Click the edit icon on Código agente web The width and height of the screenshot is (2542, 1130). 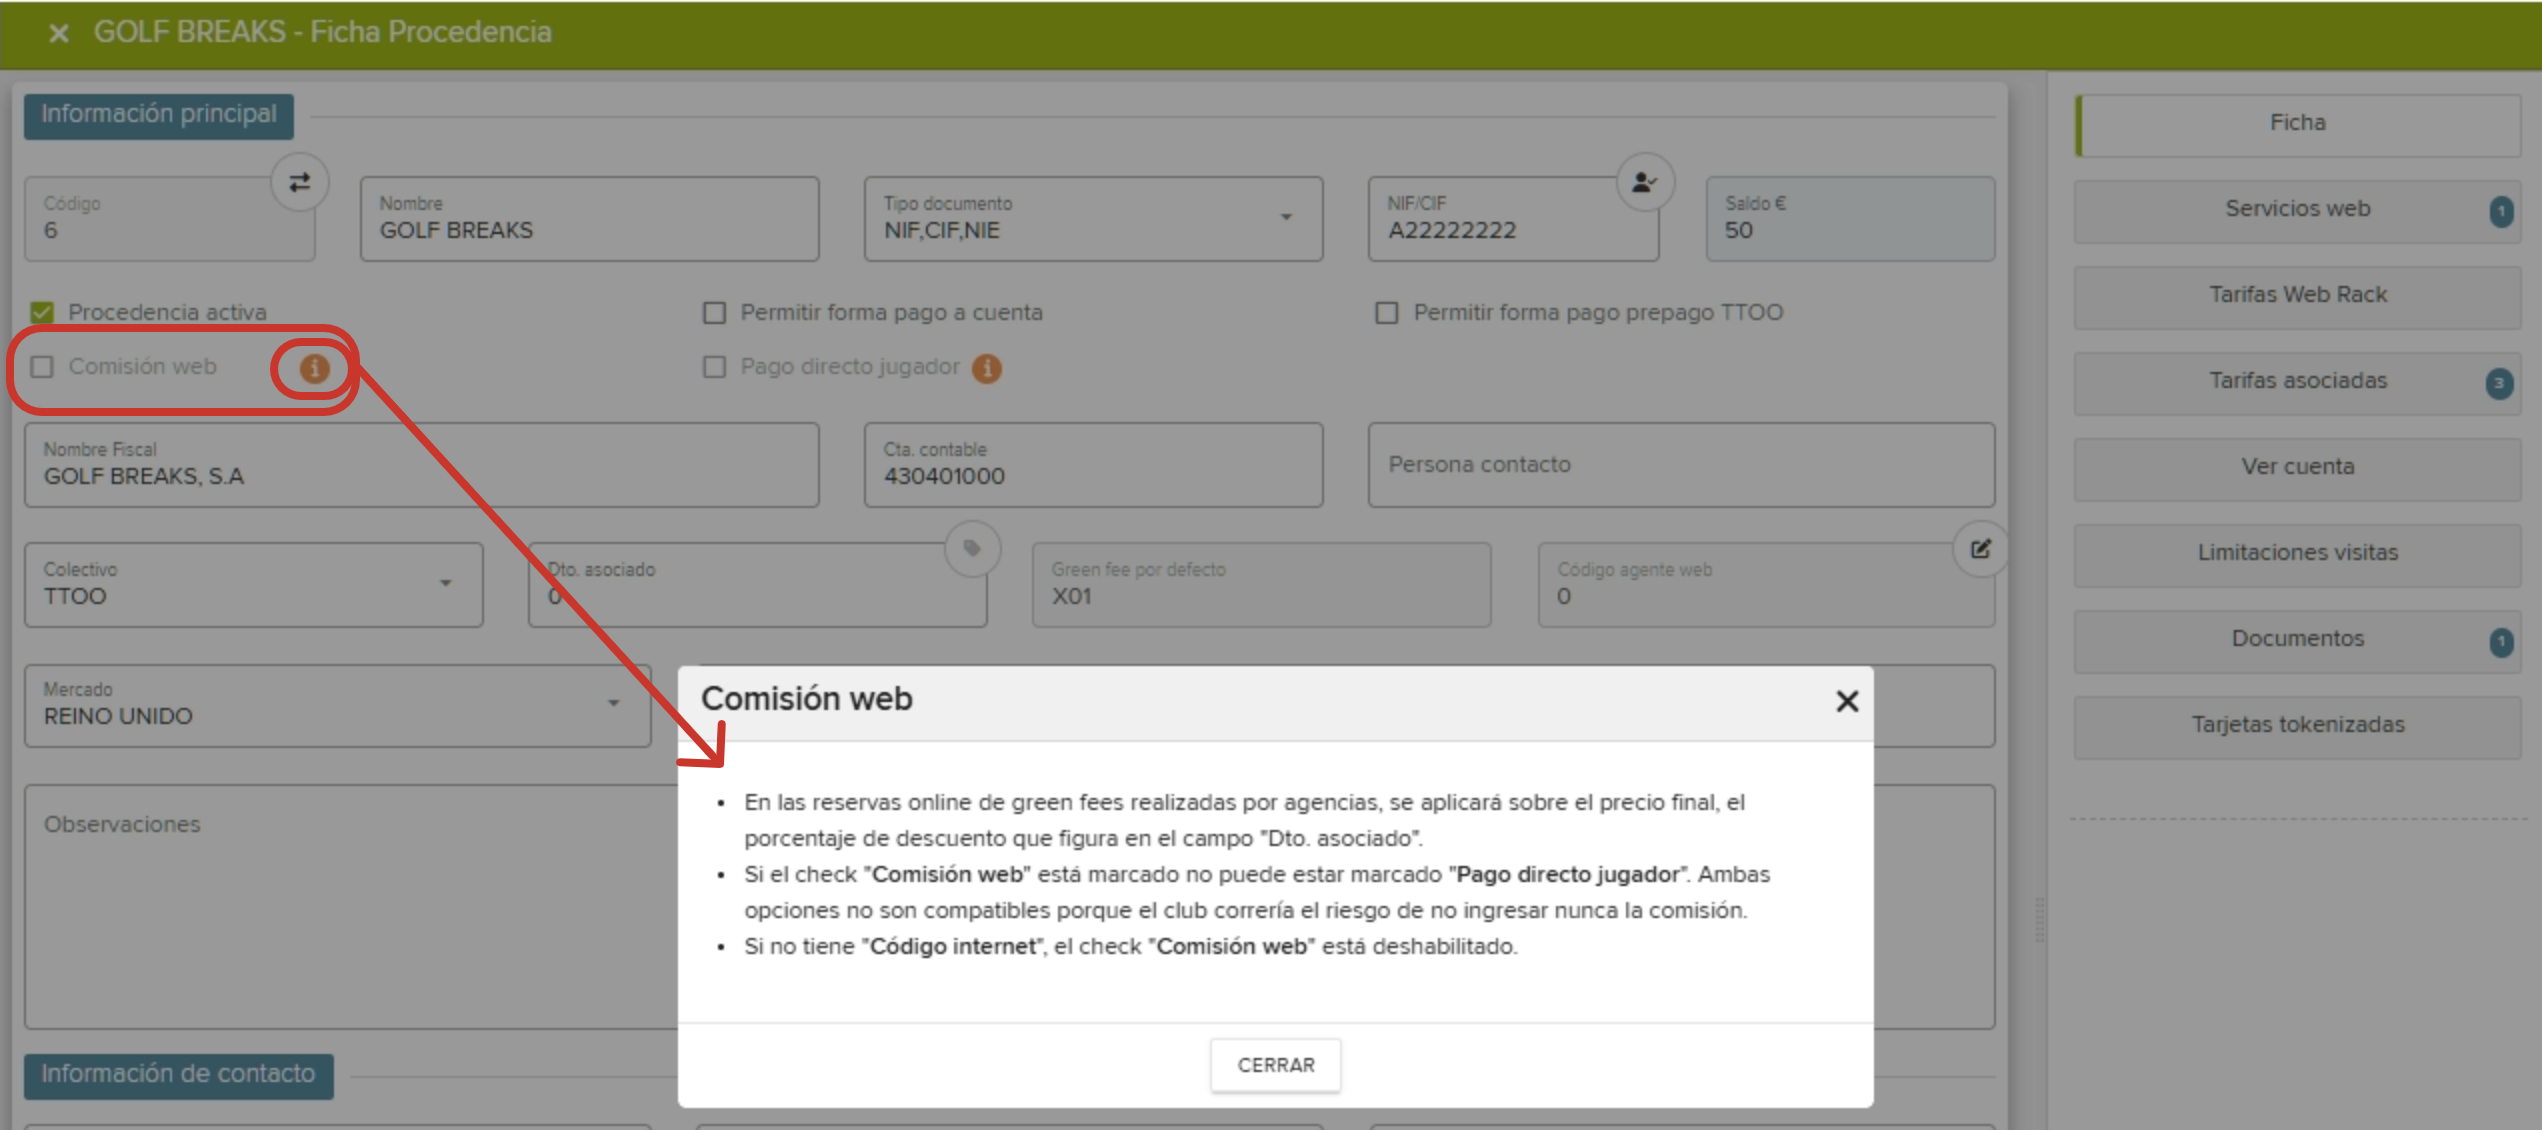(1980, 548)
